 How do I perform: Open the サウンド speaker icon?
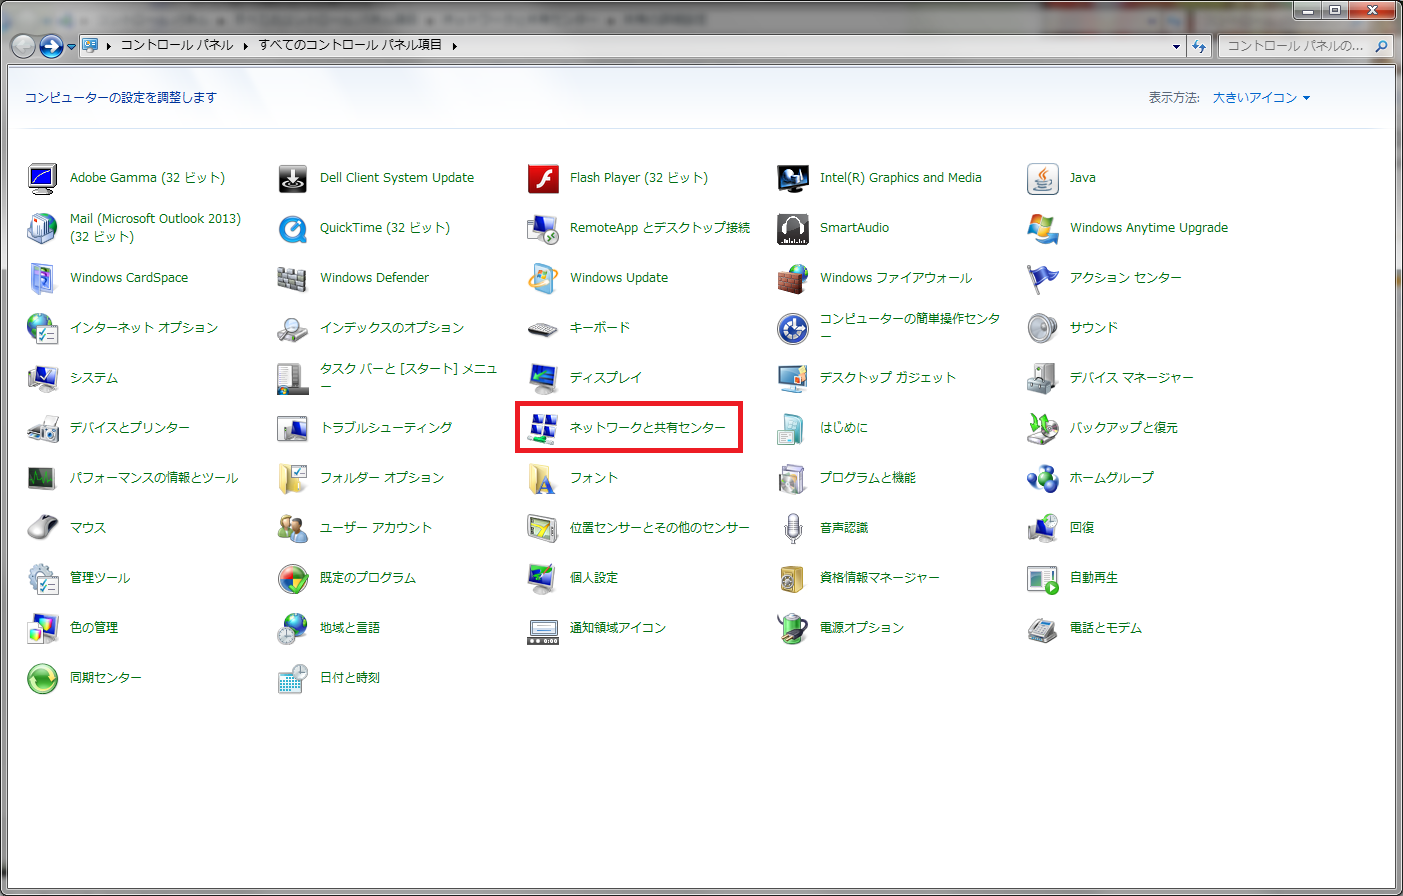coord(1043,329)
